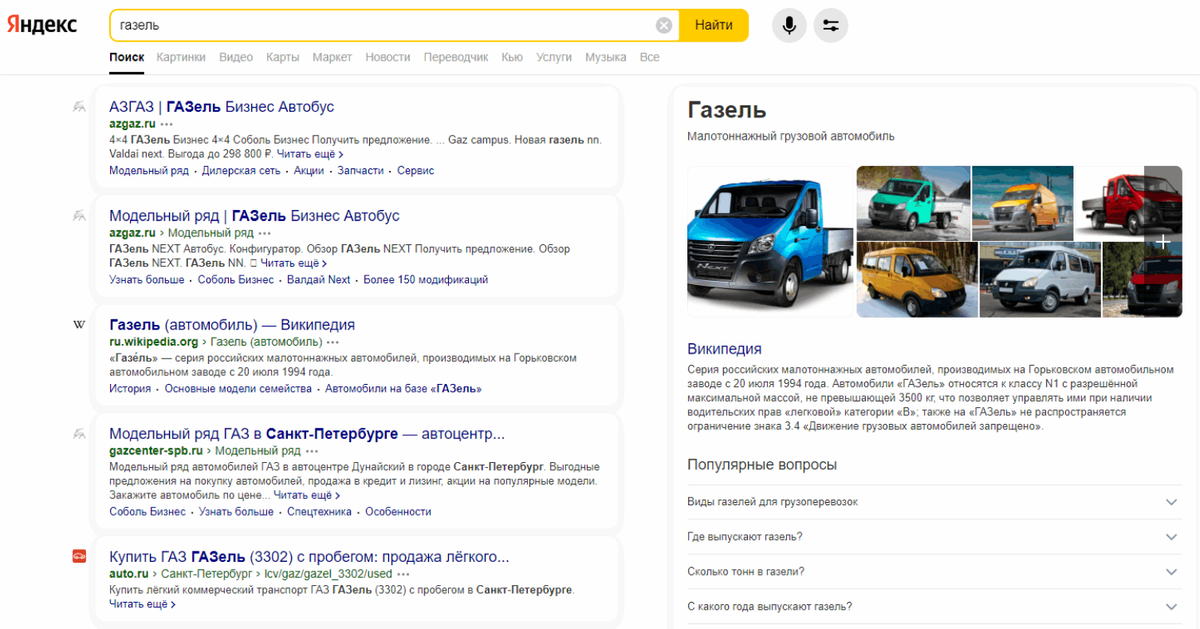
Task: Open the Музыка tab
Action: (606, 57)
